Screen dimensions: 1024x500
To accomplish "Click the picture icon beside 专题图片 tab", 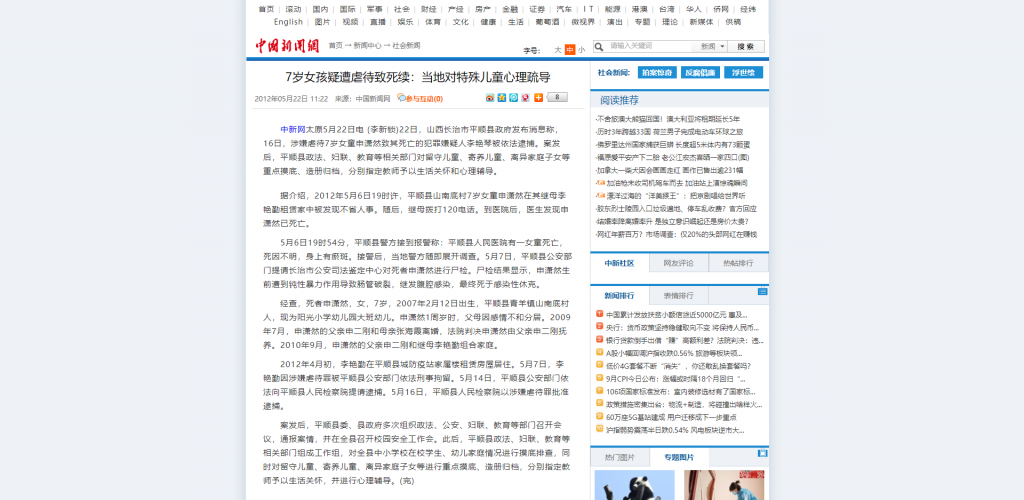I will [762, 453].
